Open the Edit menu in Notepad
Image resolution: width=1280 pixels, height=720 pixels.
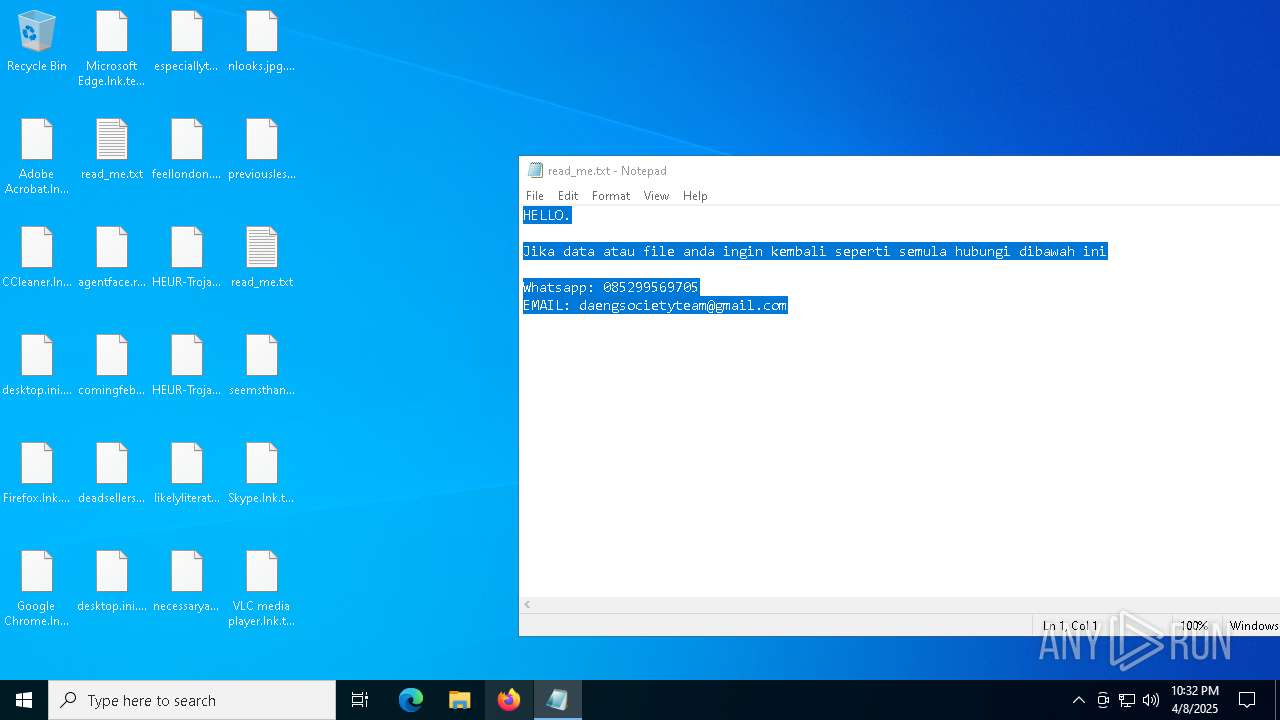(568, 196)
